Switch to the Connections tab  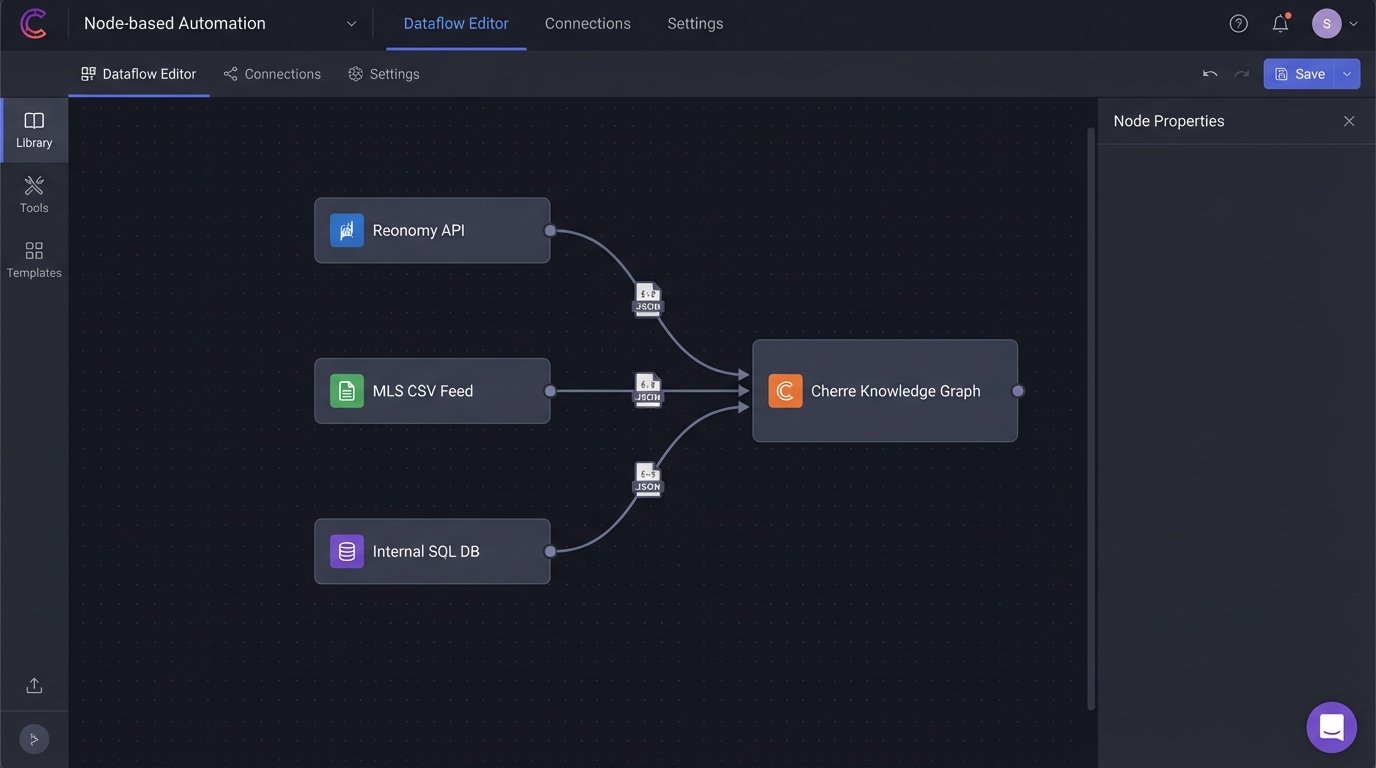[587, 22]
